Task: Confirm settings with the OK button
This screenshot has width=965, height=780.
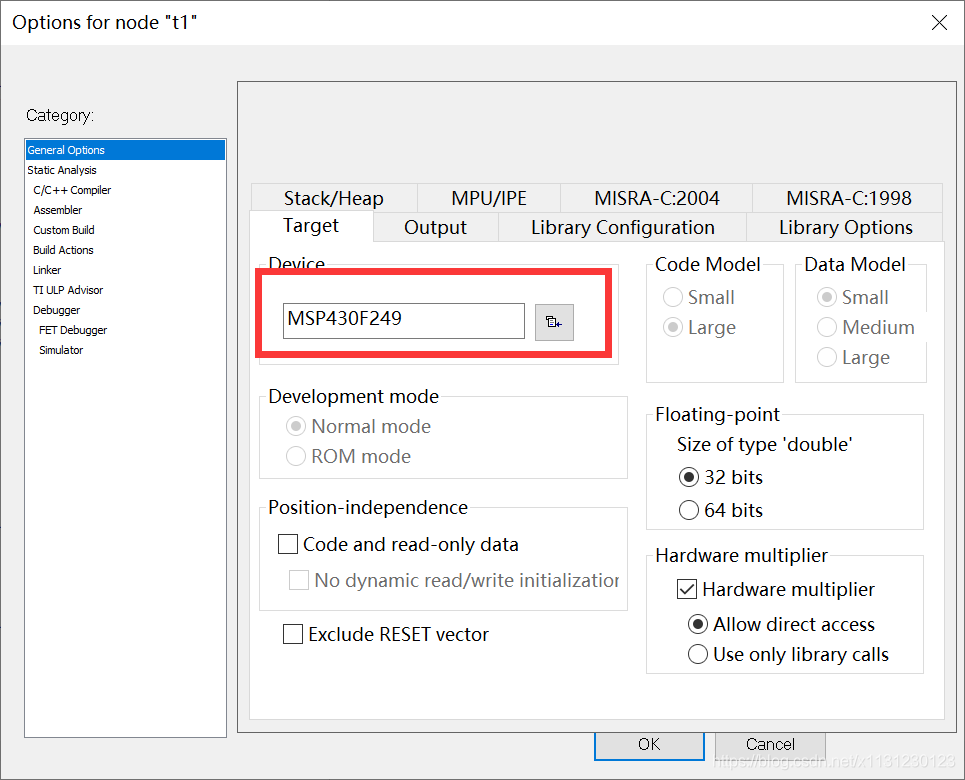Action: [649, 745]
